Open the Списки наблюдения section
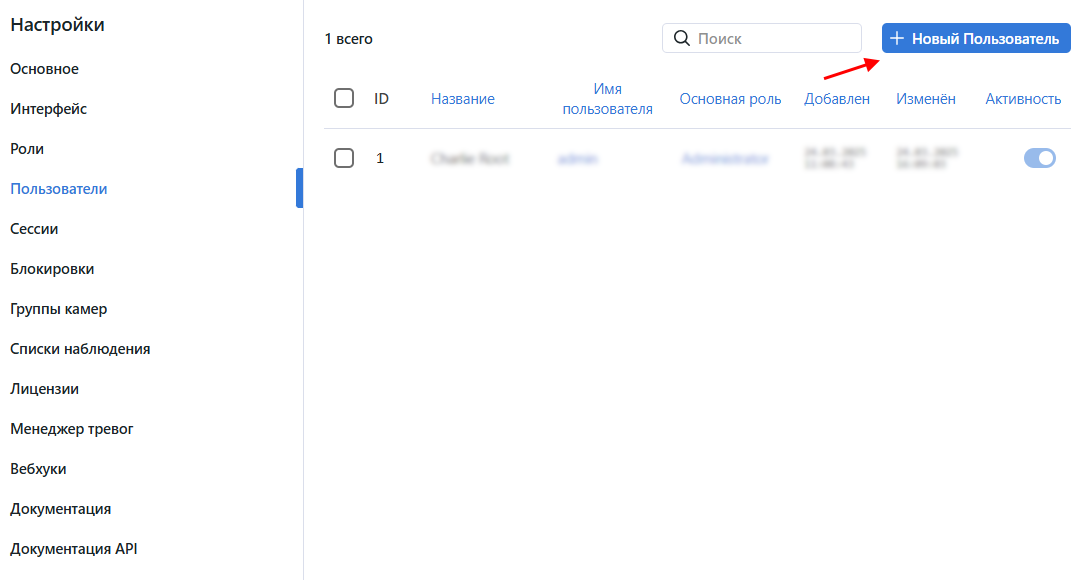 click(80, 348)
